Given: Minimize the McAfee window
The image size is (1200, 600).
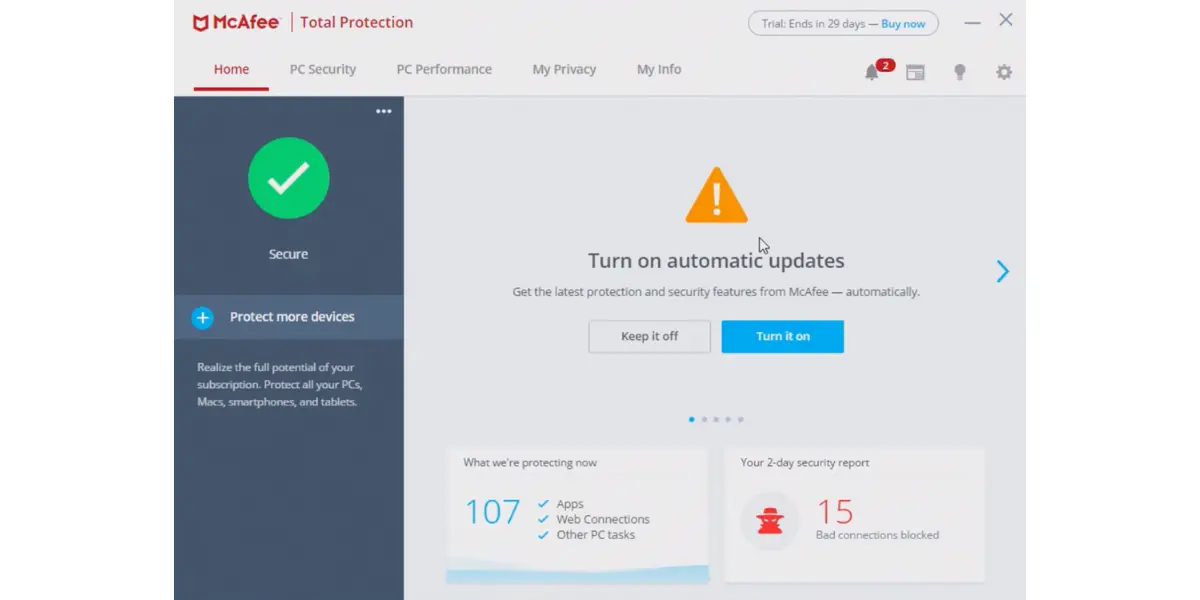Looking at the screenshot, I should (972, 22).
